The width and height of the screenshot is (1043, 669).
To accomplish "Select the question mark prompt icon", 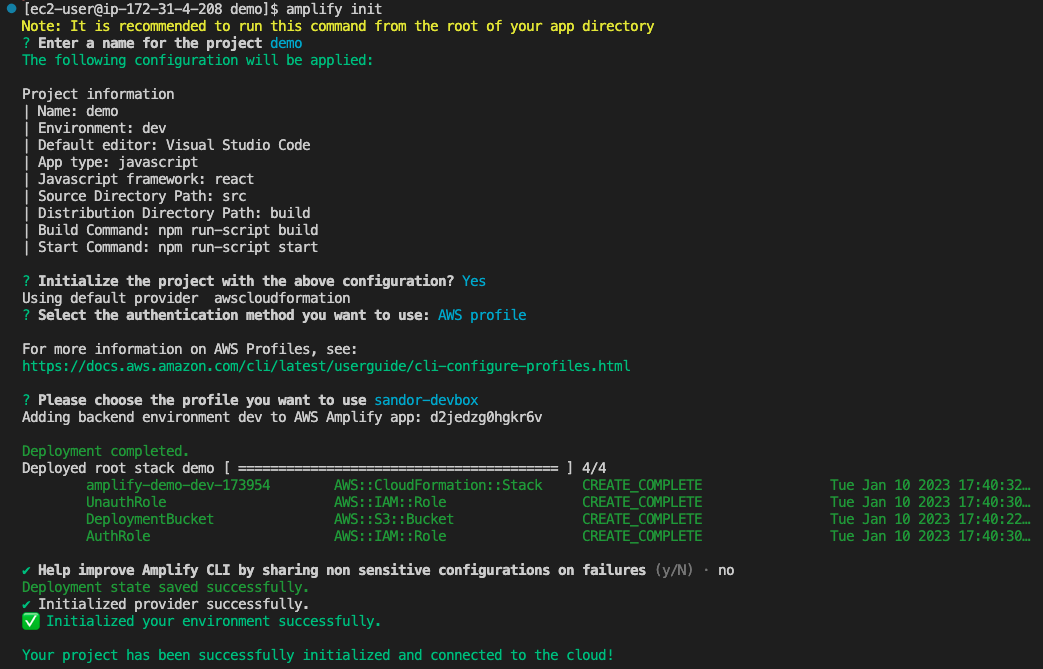I will [27, 42].
